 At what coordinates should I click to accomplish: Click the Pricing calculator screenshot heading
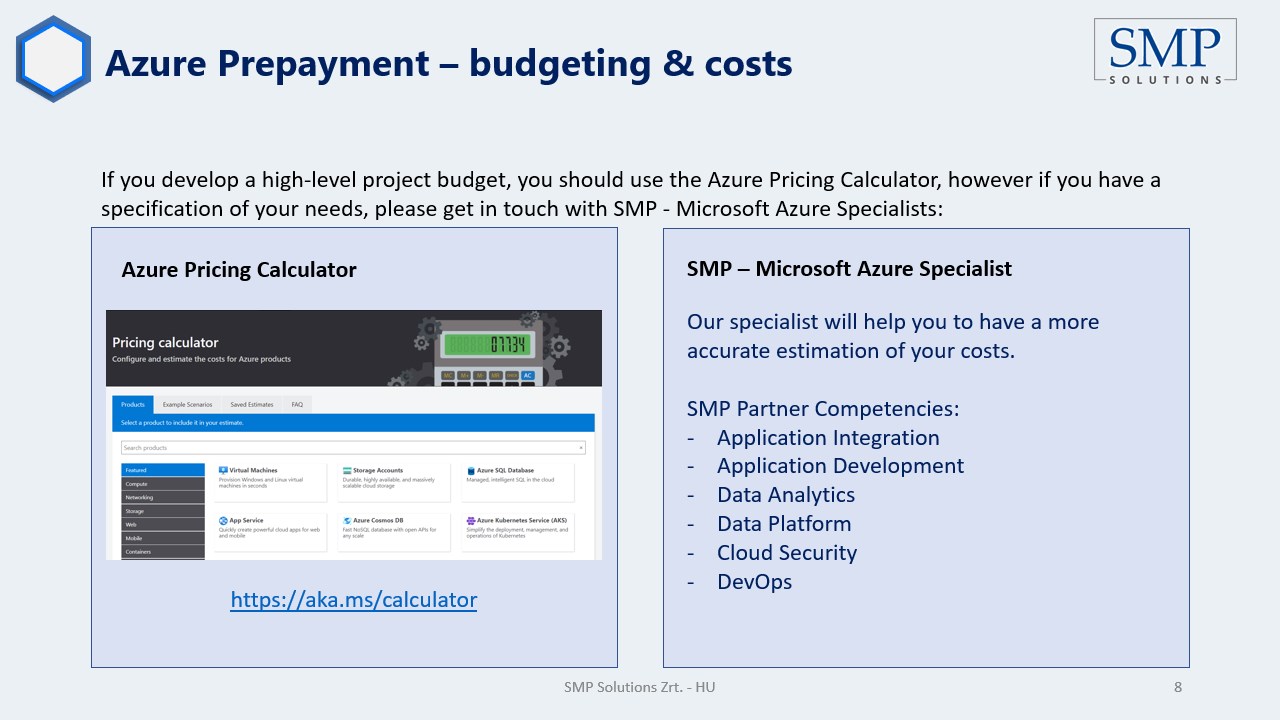[165, 343]
